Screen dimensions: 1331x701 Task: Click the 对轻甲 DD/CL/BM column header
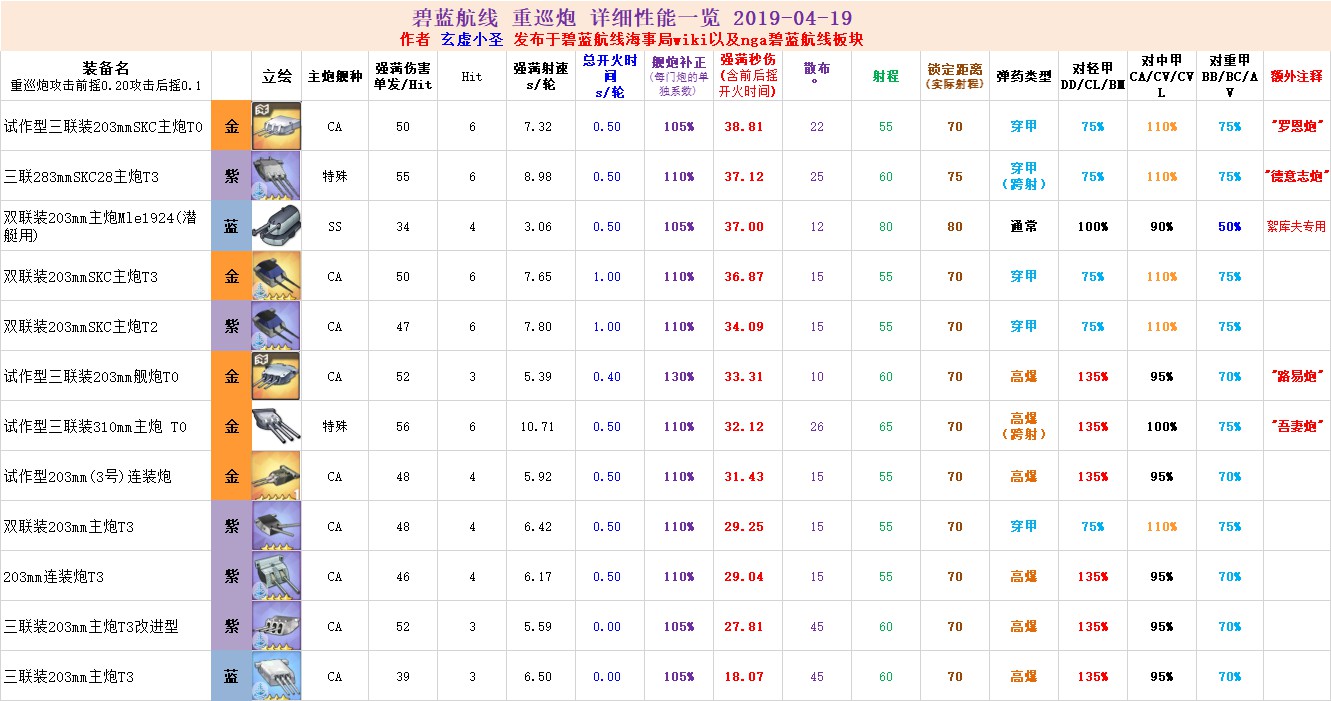[x=1093, y=76]
